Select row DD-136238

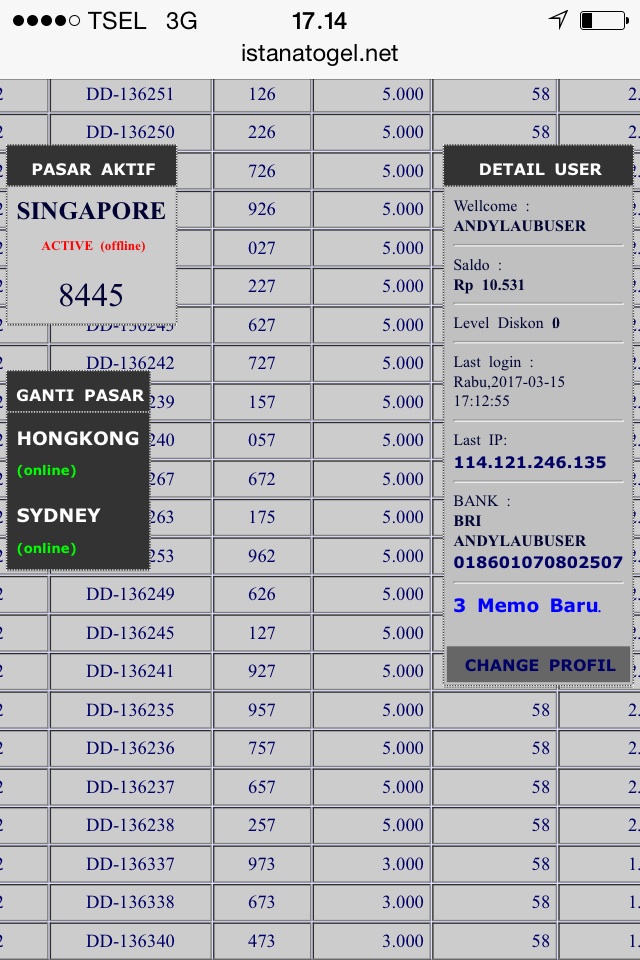click(130, 825)
